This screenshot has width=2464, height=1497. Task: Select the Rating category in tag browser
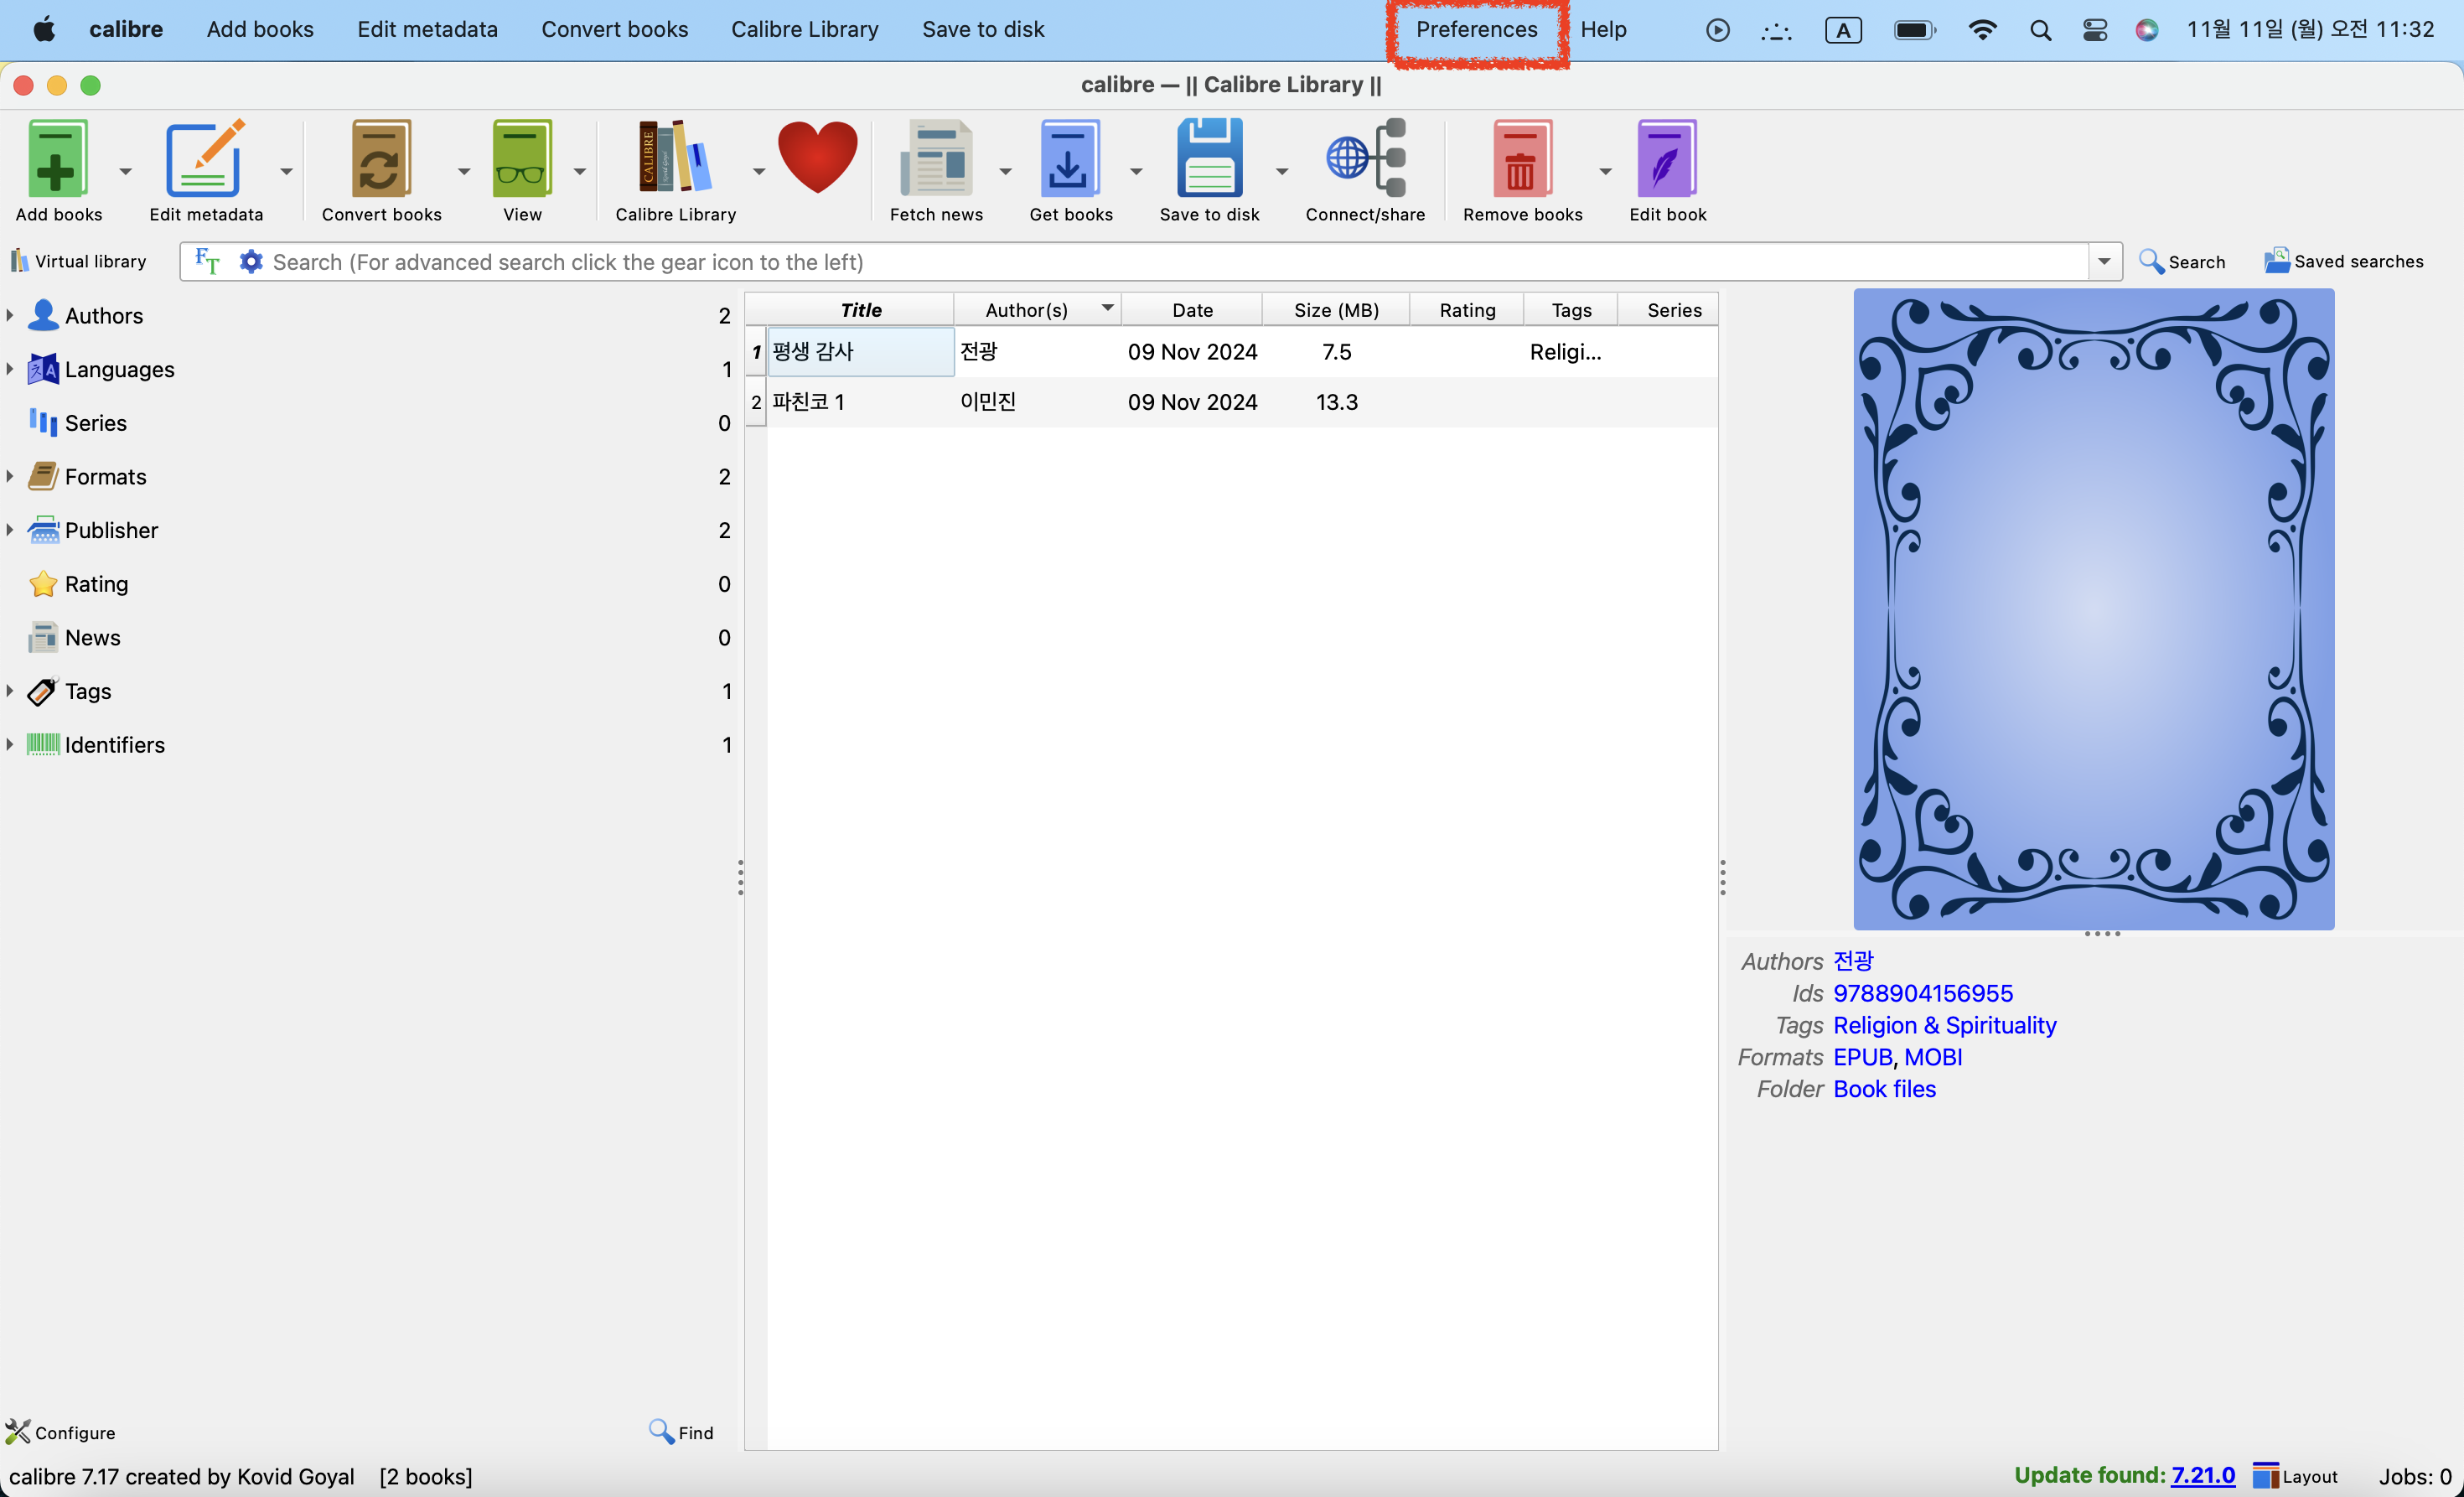coord(96,584)
